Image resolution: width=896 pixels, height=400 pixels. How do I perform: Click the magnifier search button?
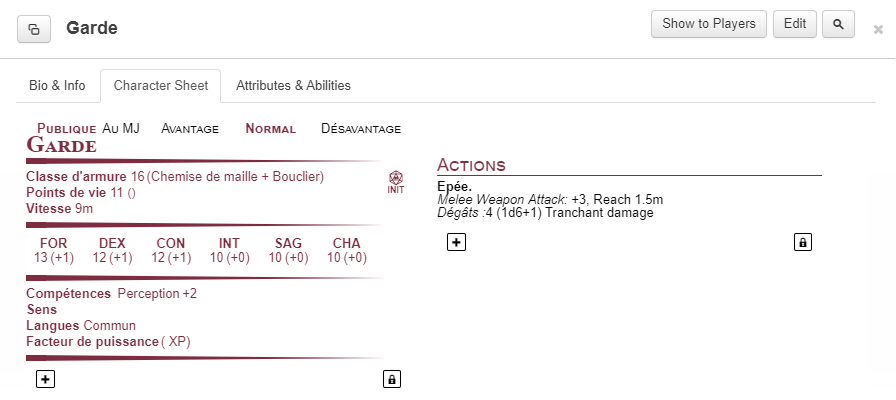[838, 24]
